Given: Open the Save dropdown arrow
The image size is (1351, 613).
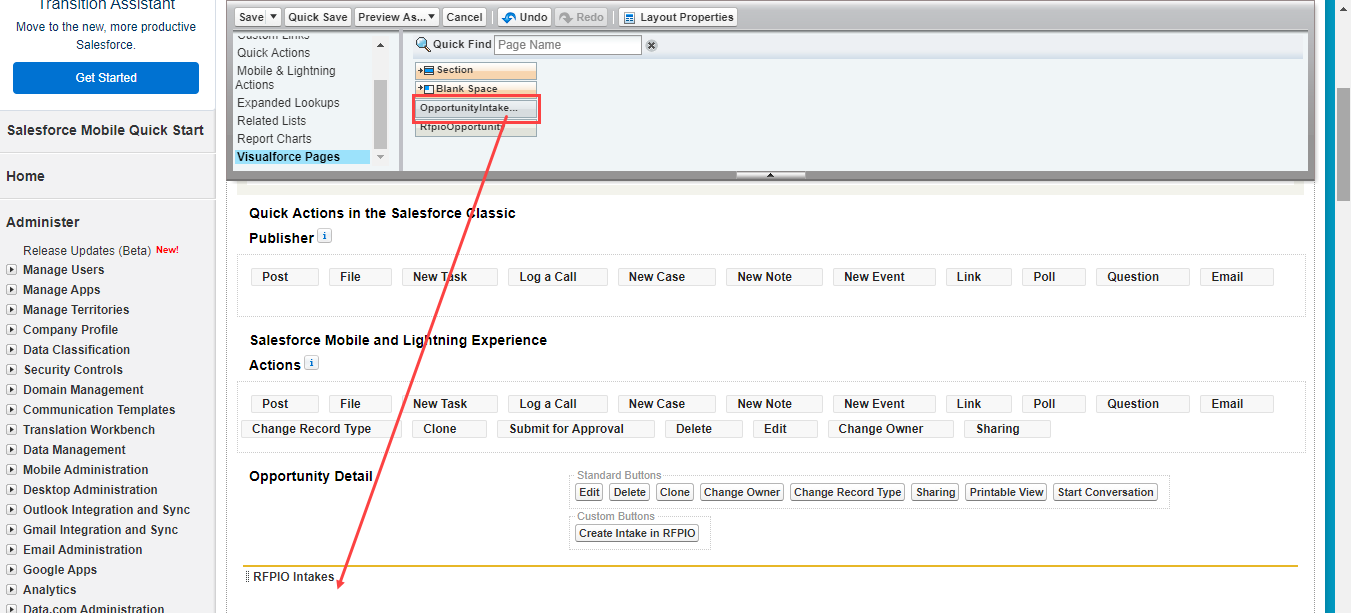Looking at the screenshot, I should click(x=274, y=17).
